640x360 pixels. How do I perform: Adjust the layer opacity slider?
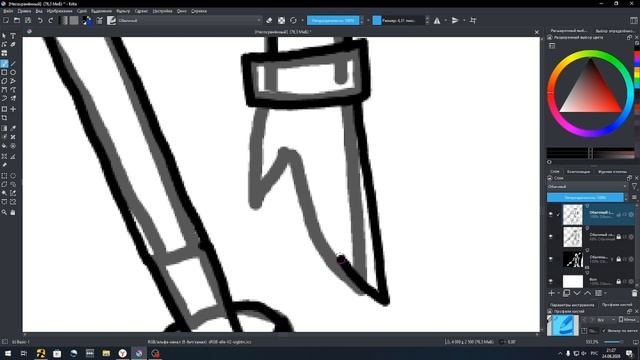tap(585, 198)
